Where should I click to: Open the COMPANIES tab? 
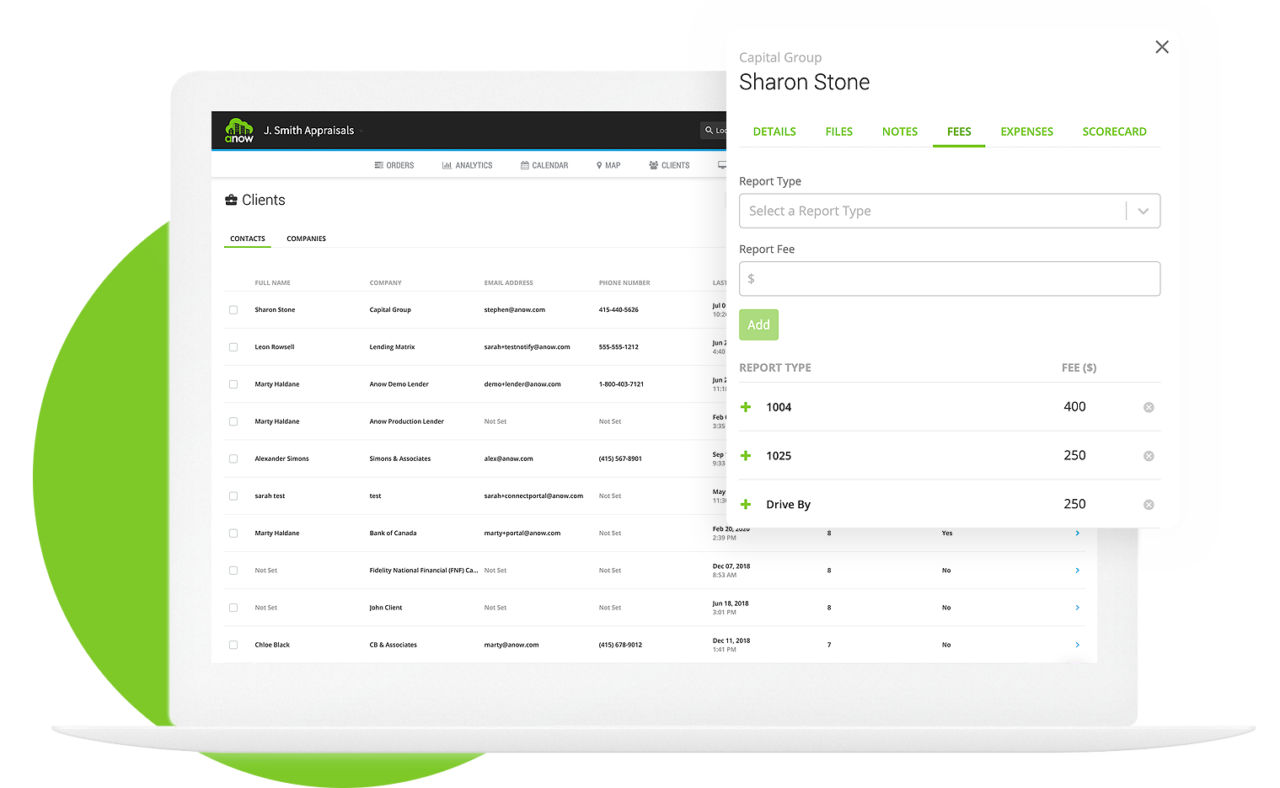coord(306,238)
